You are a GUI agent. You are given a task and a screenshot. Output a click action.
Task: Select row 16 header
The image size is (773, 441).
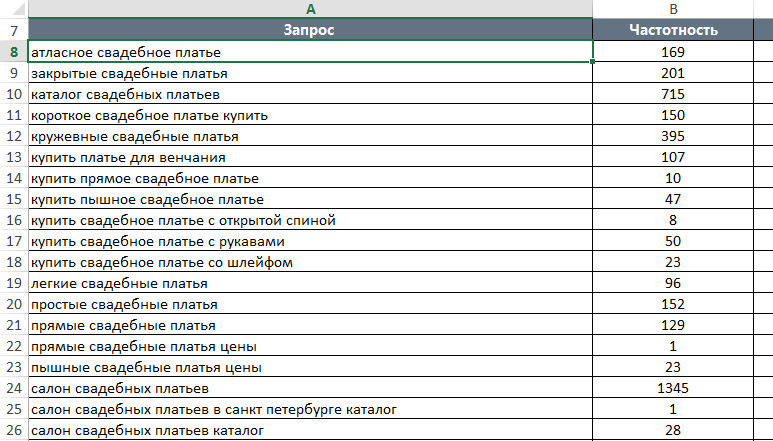(14, 220)
